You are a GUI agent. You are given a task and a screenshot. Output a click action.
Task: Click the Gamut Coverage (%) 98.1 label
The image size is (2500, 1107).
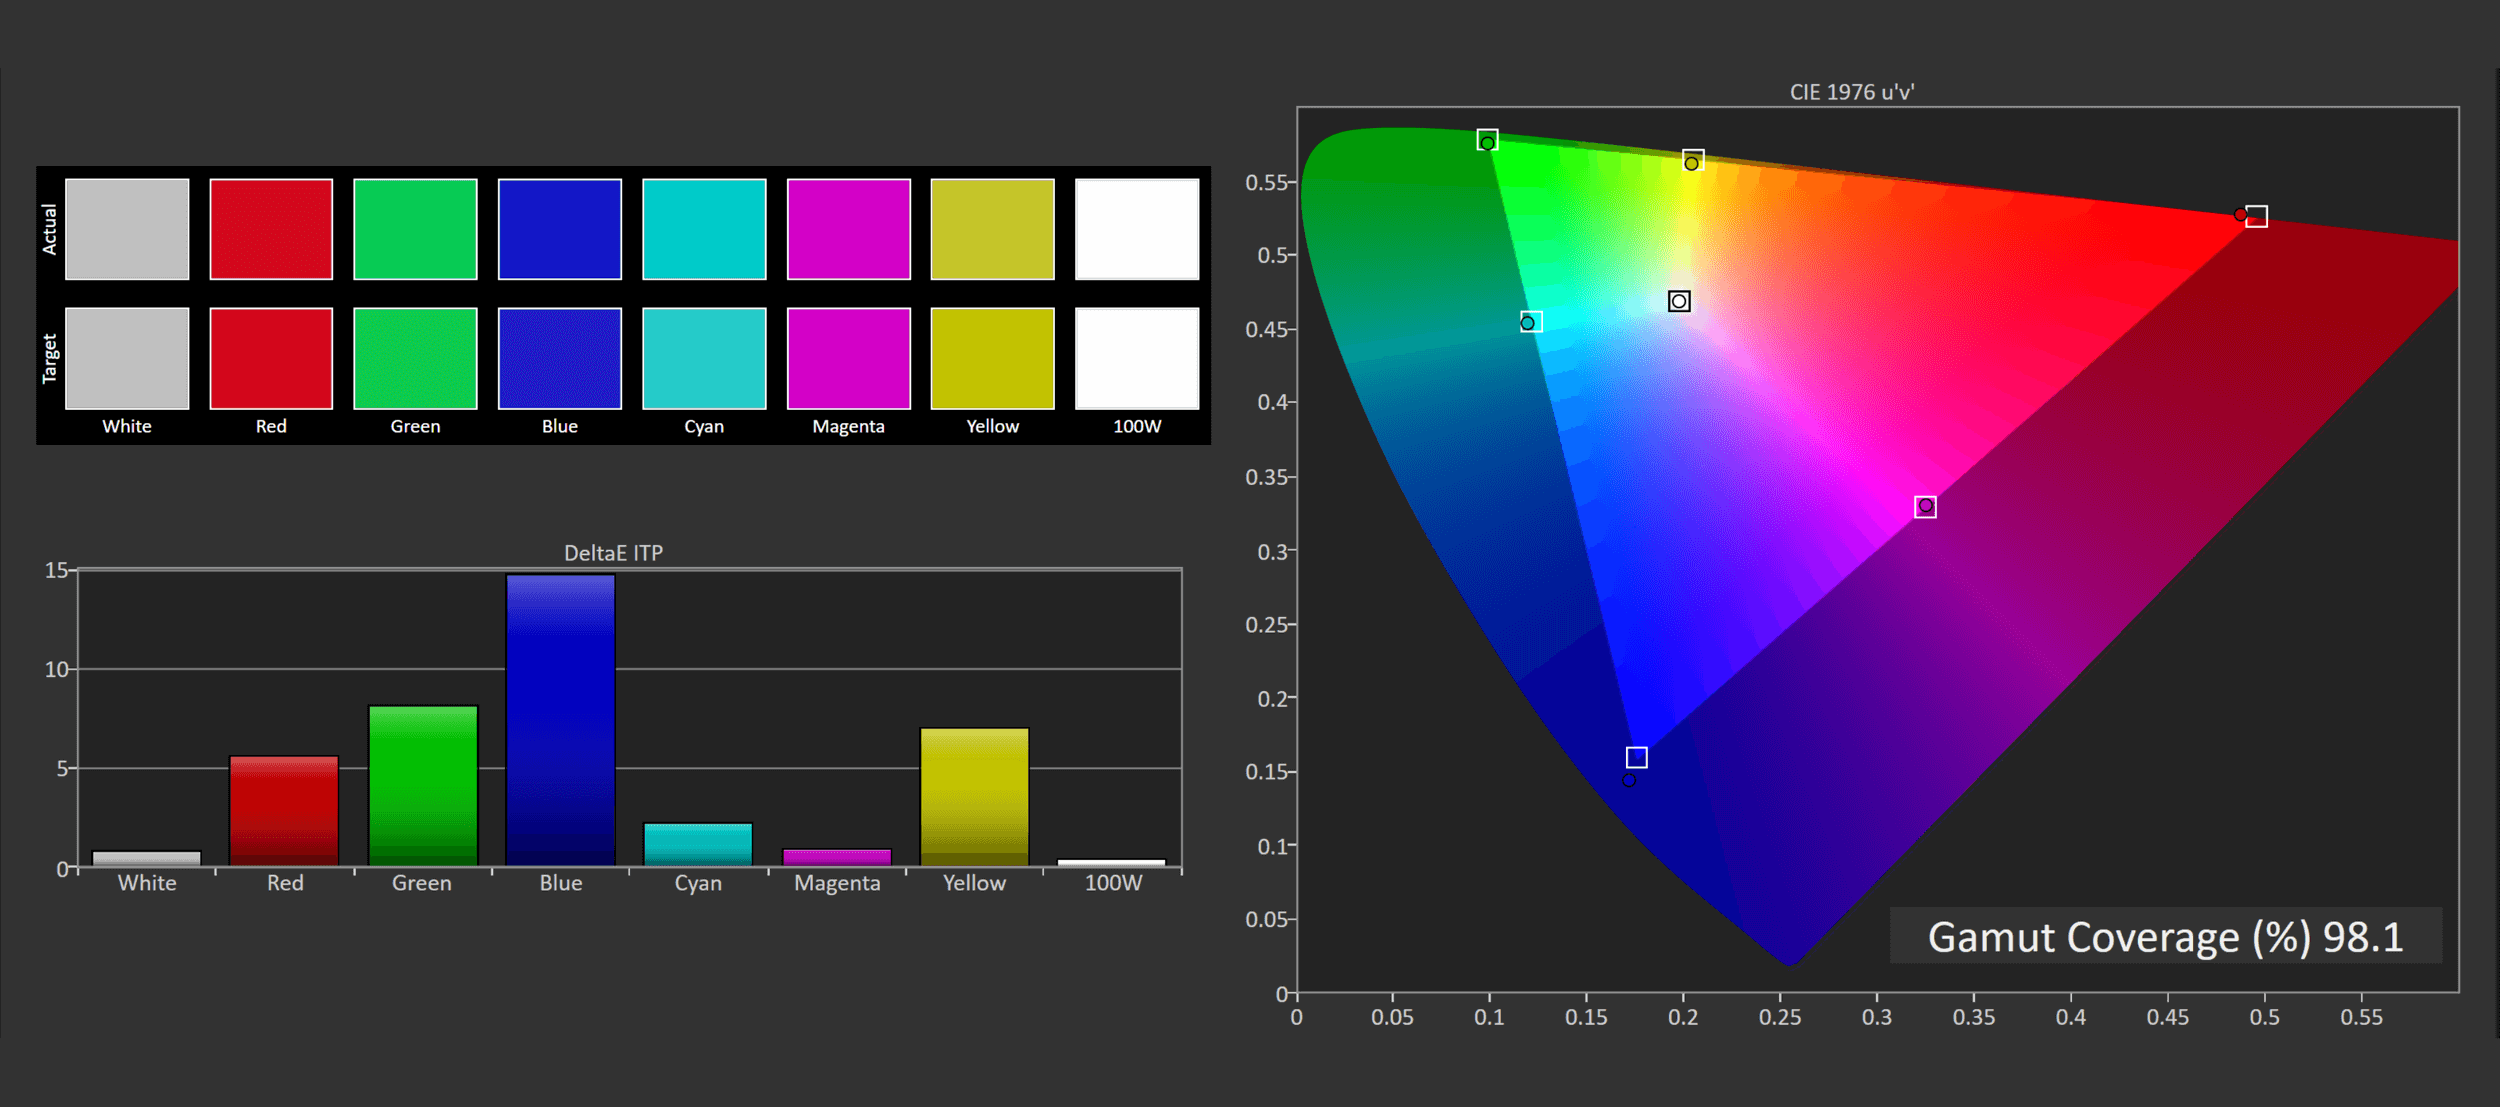coord(2165,937)
